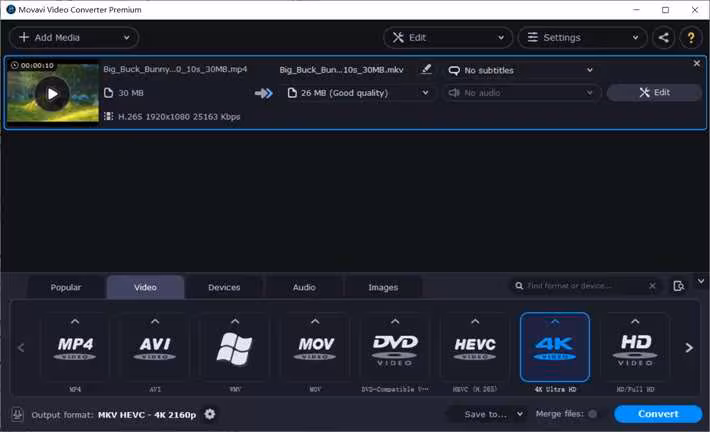Show previous formats with left arrow

point(21,348)
